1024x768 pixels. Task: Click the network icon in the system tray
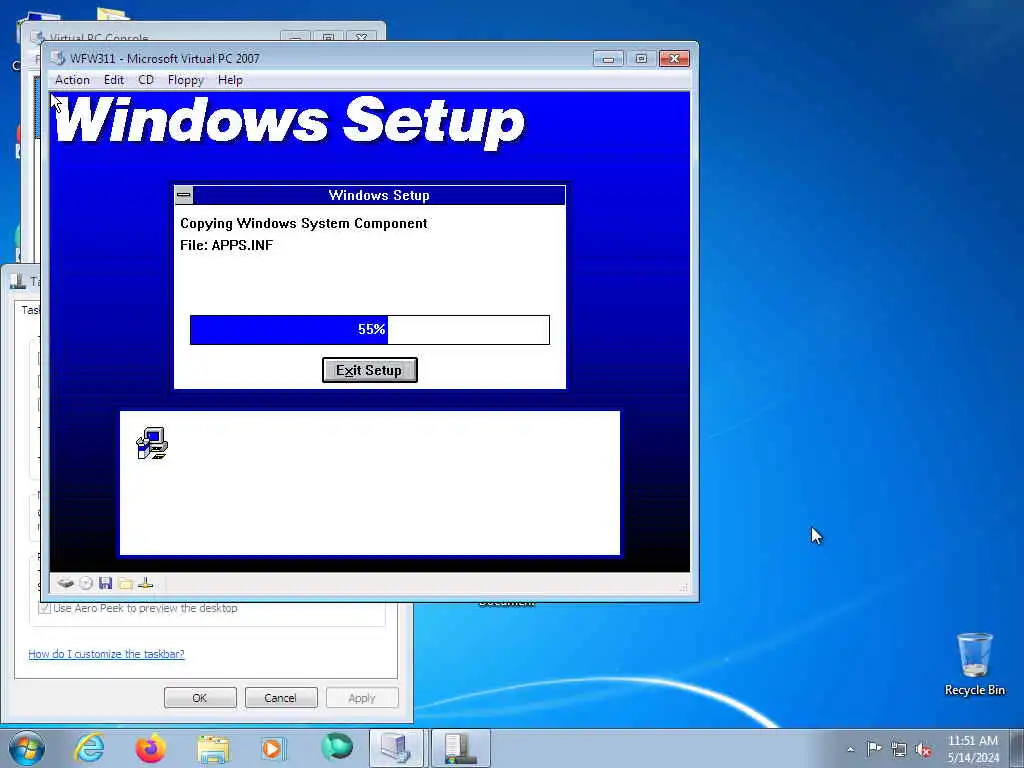coord(899,749)
